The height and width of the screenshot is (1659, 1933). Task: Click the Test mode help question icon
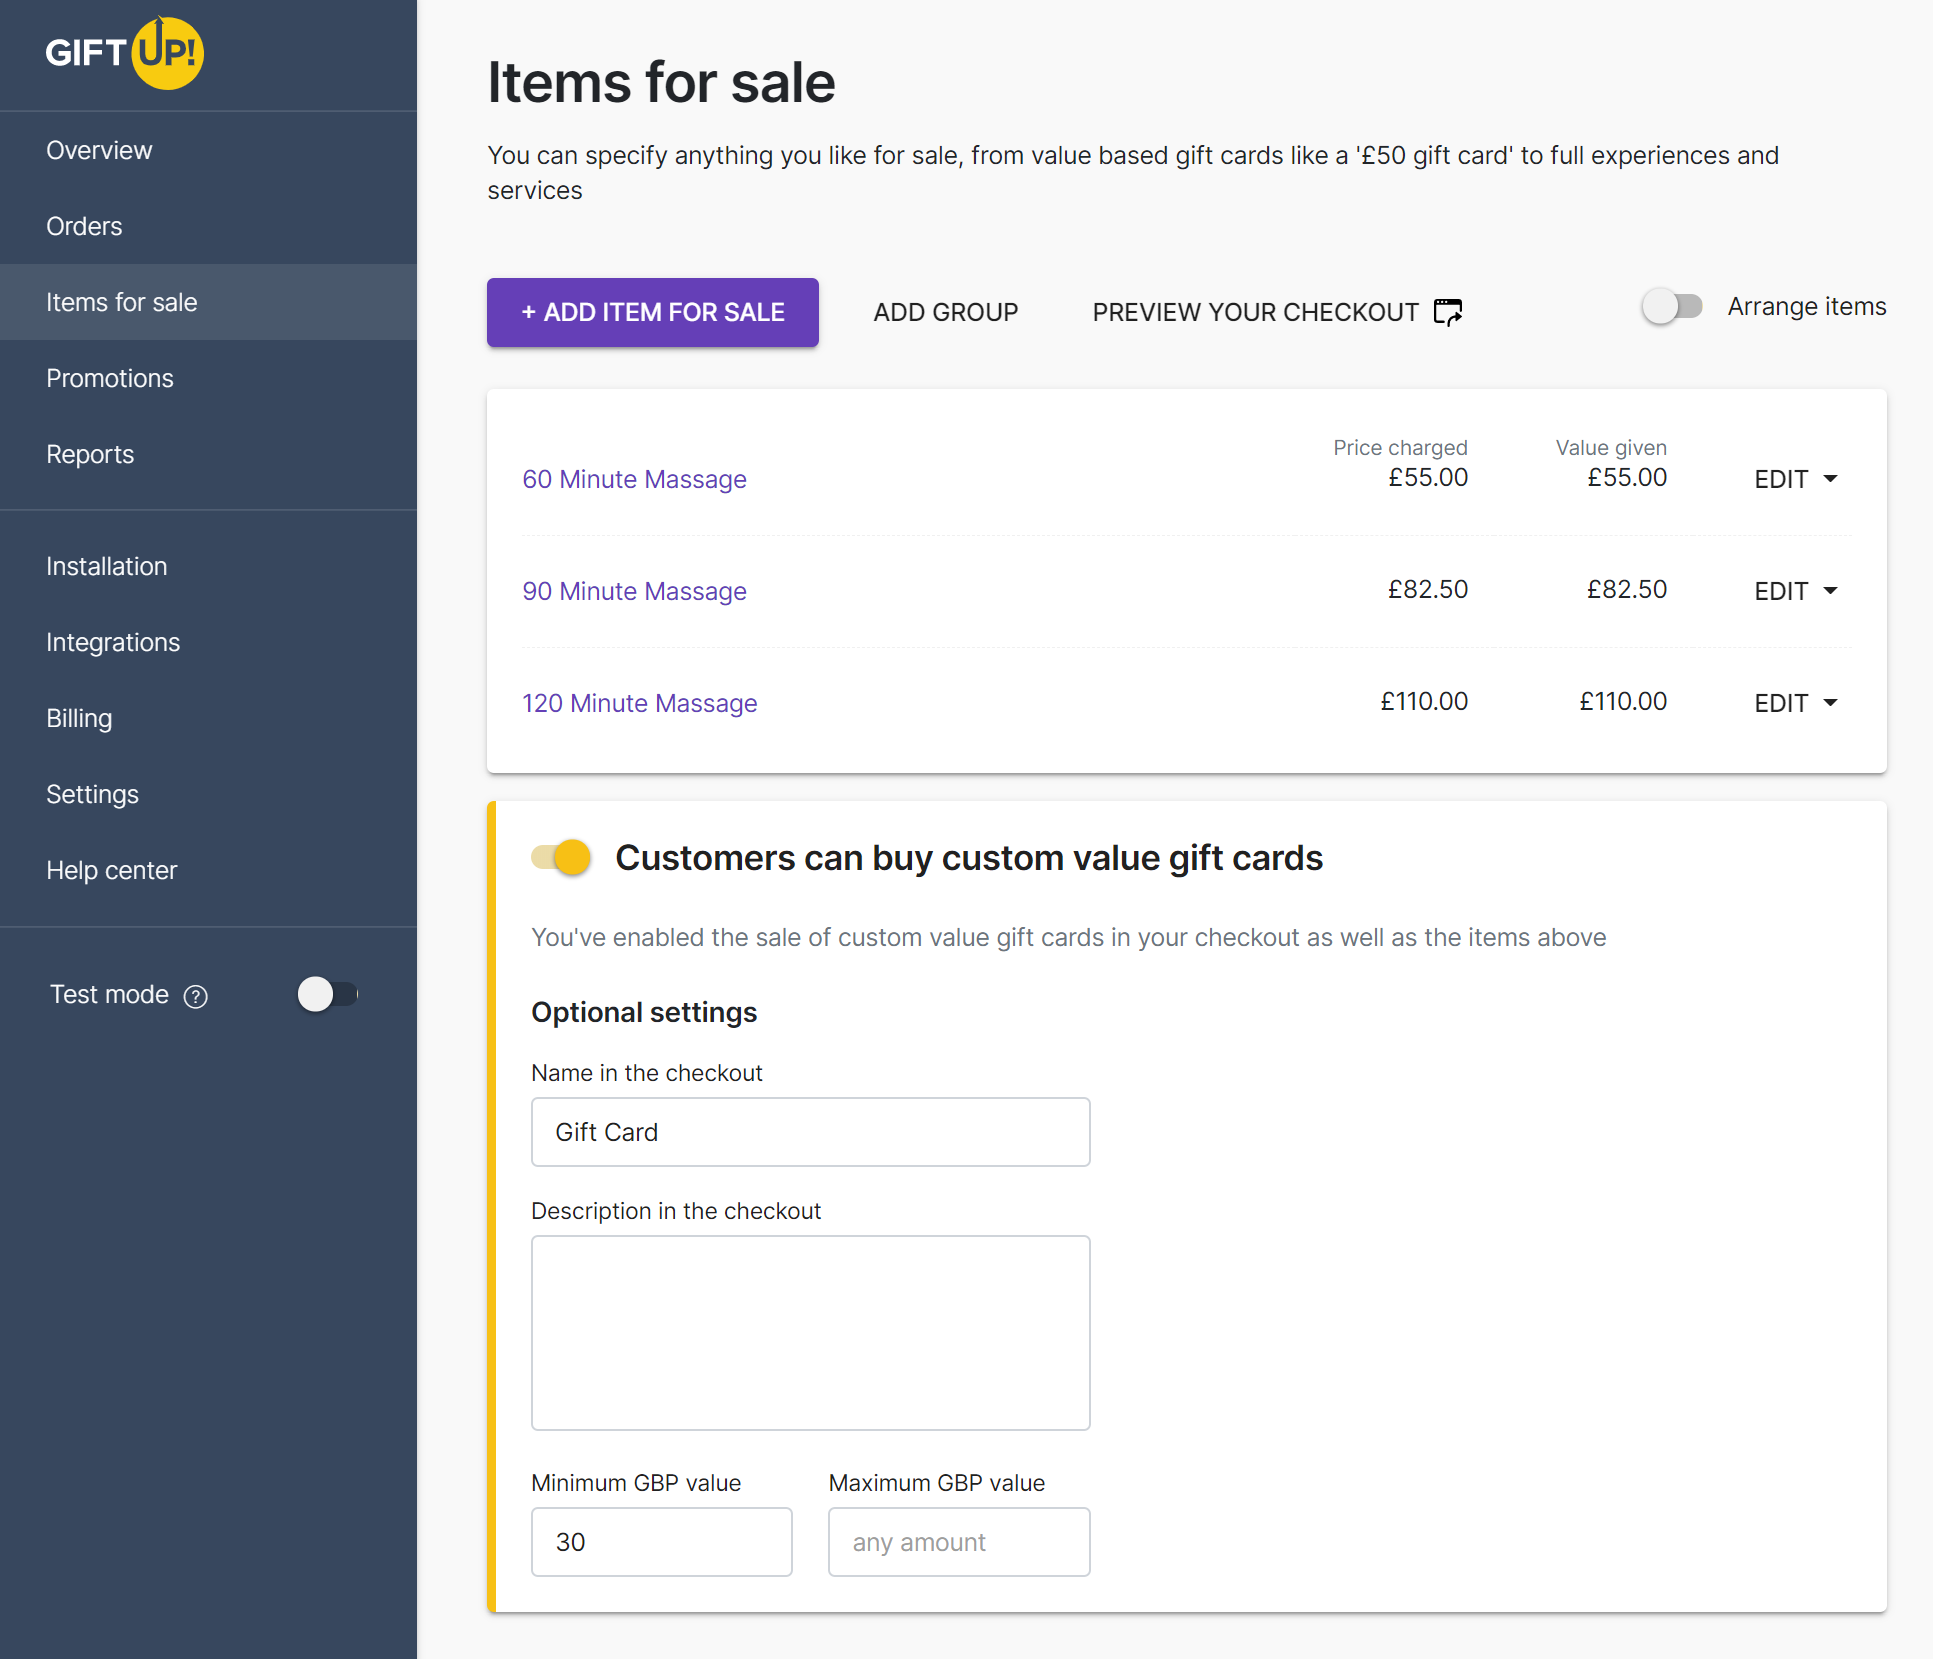(196, 996)
